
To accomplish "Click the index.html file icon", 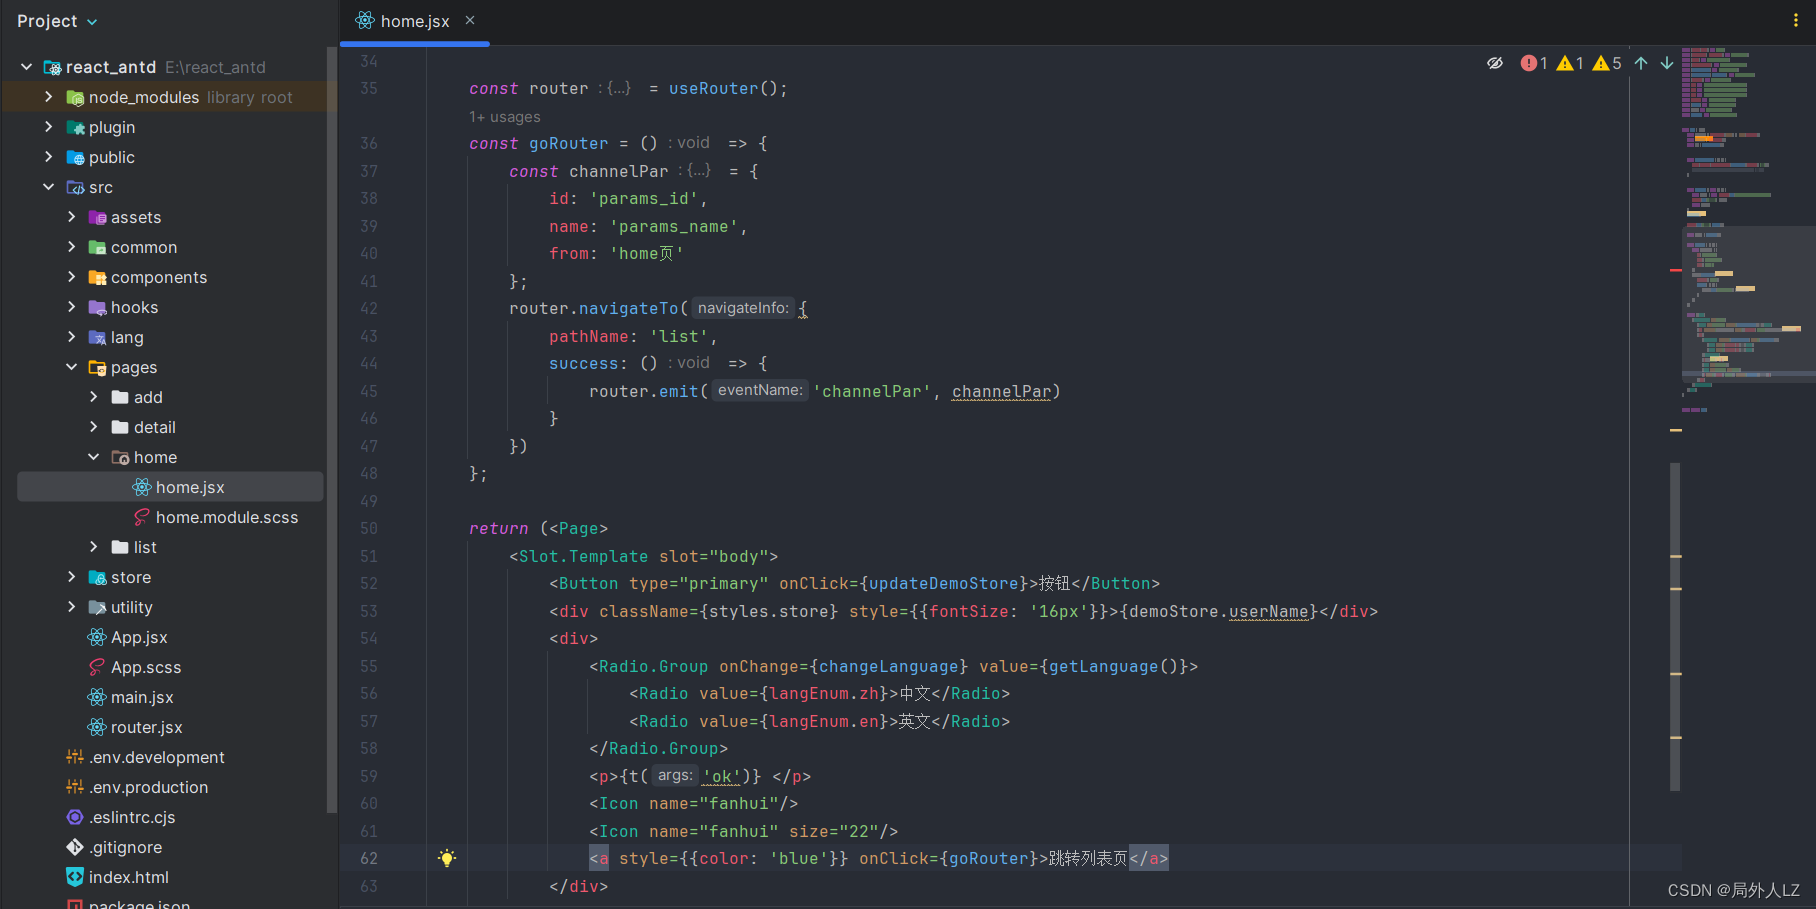I will coord(75,877).
